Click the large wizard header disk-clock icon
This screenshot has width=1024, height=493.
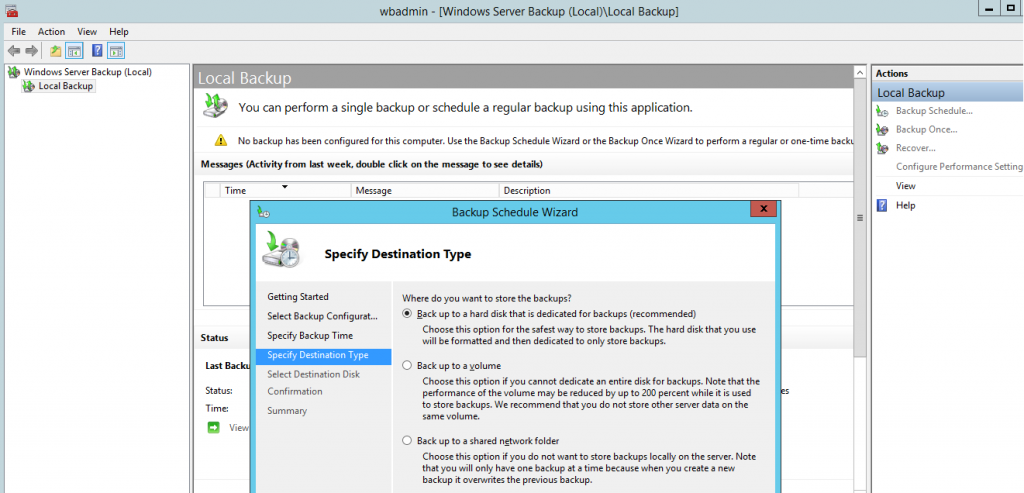tap(281, 249)
